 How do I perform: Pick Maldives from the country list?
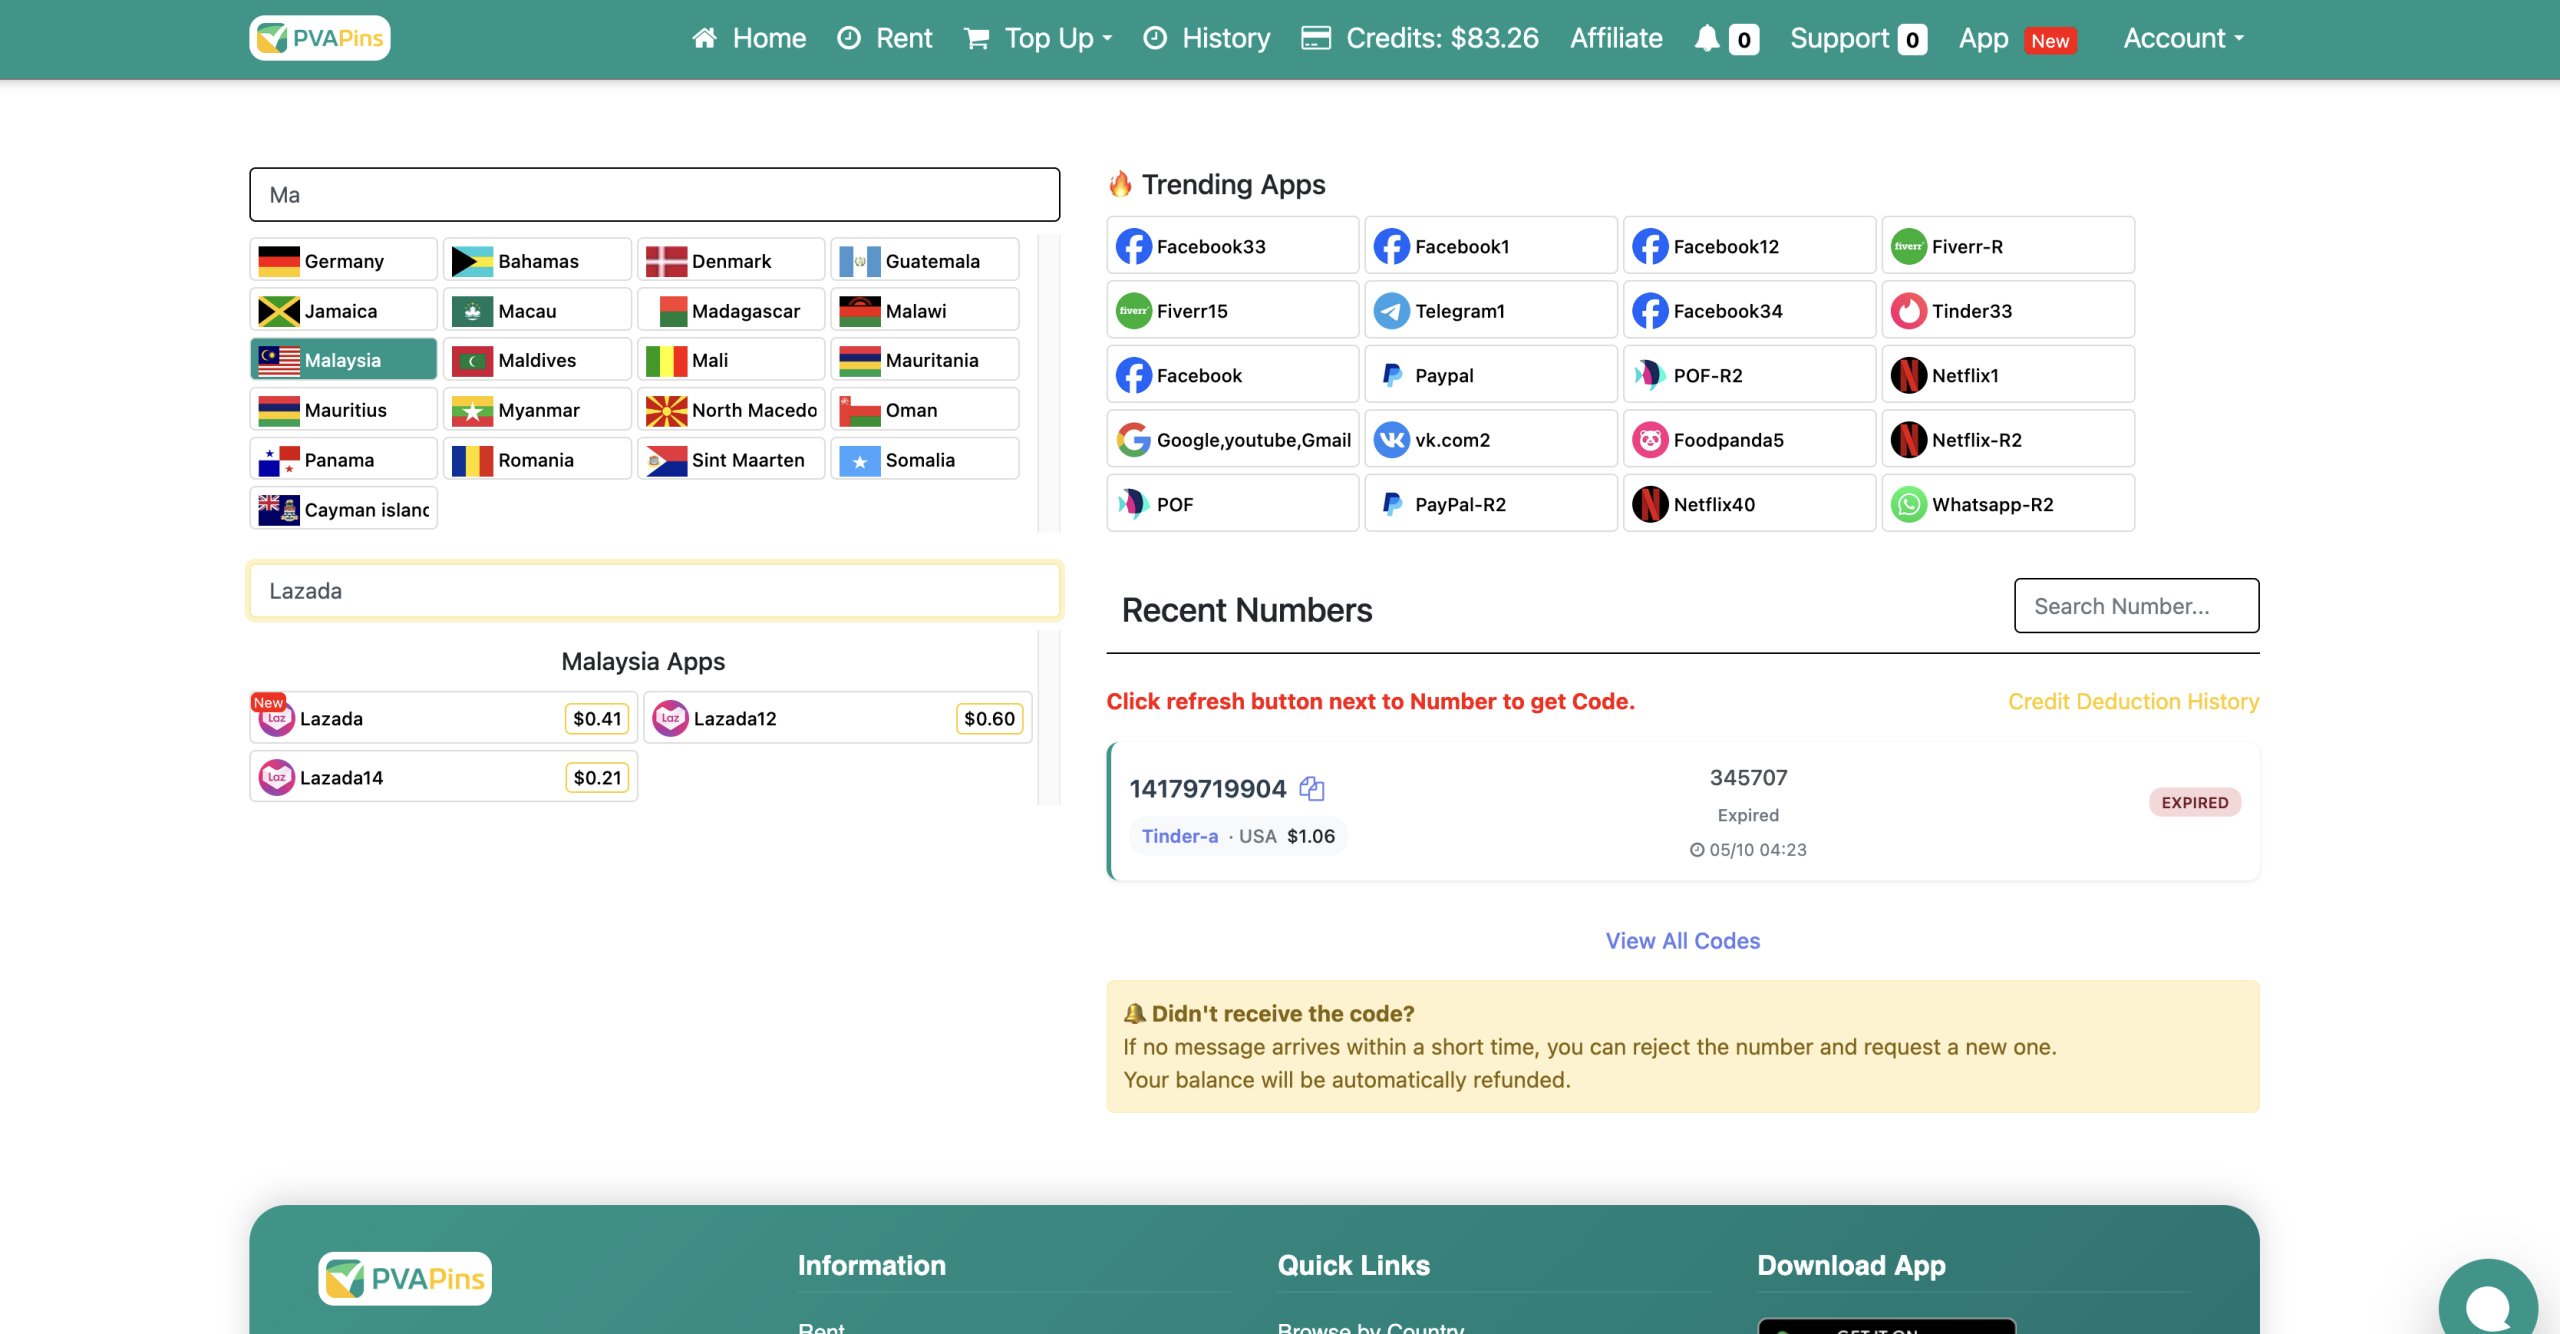[537, 360]
